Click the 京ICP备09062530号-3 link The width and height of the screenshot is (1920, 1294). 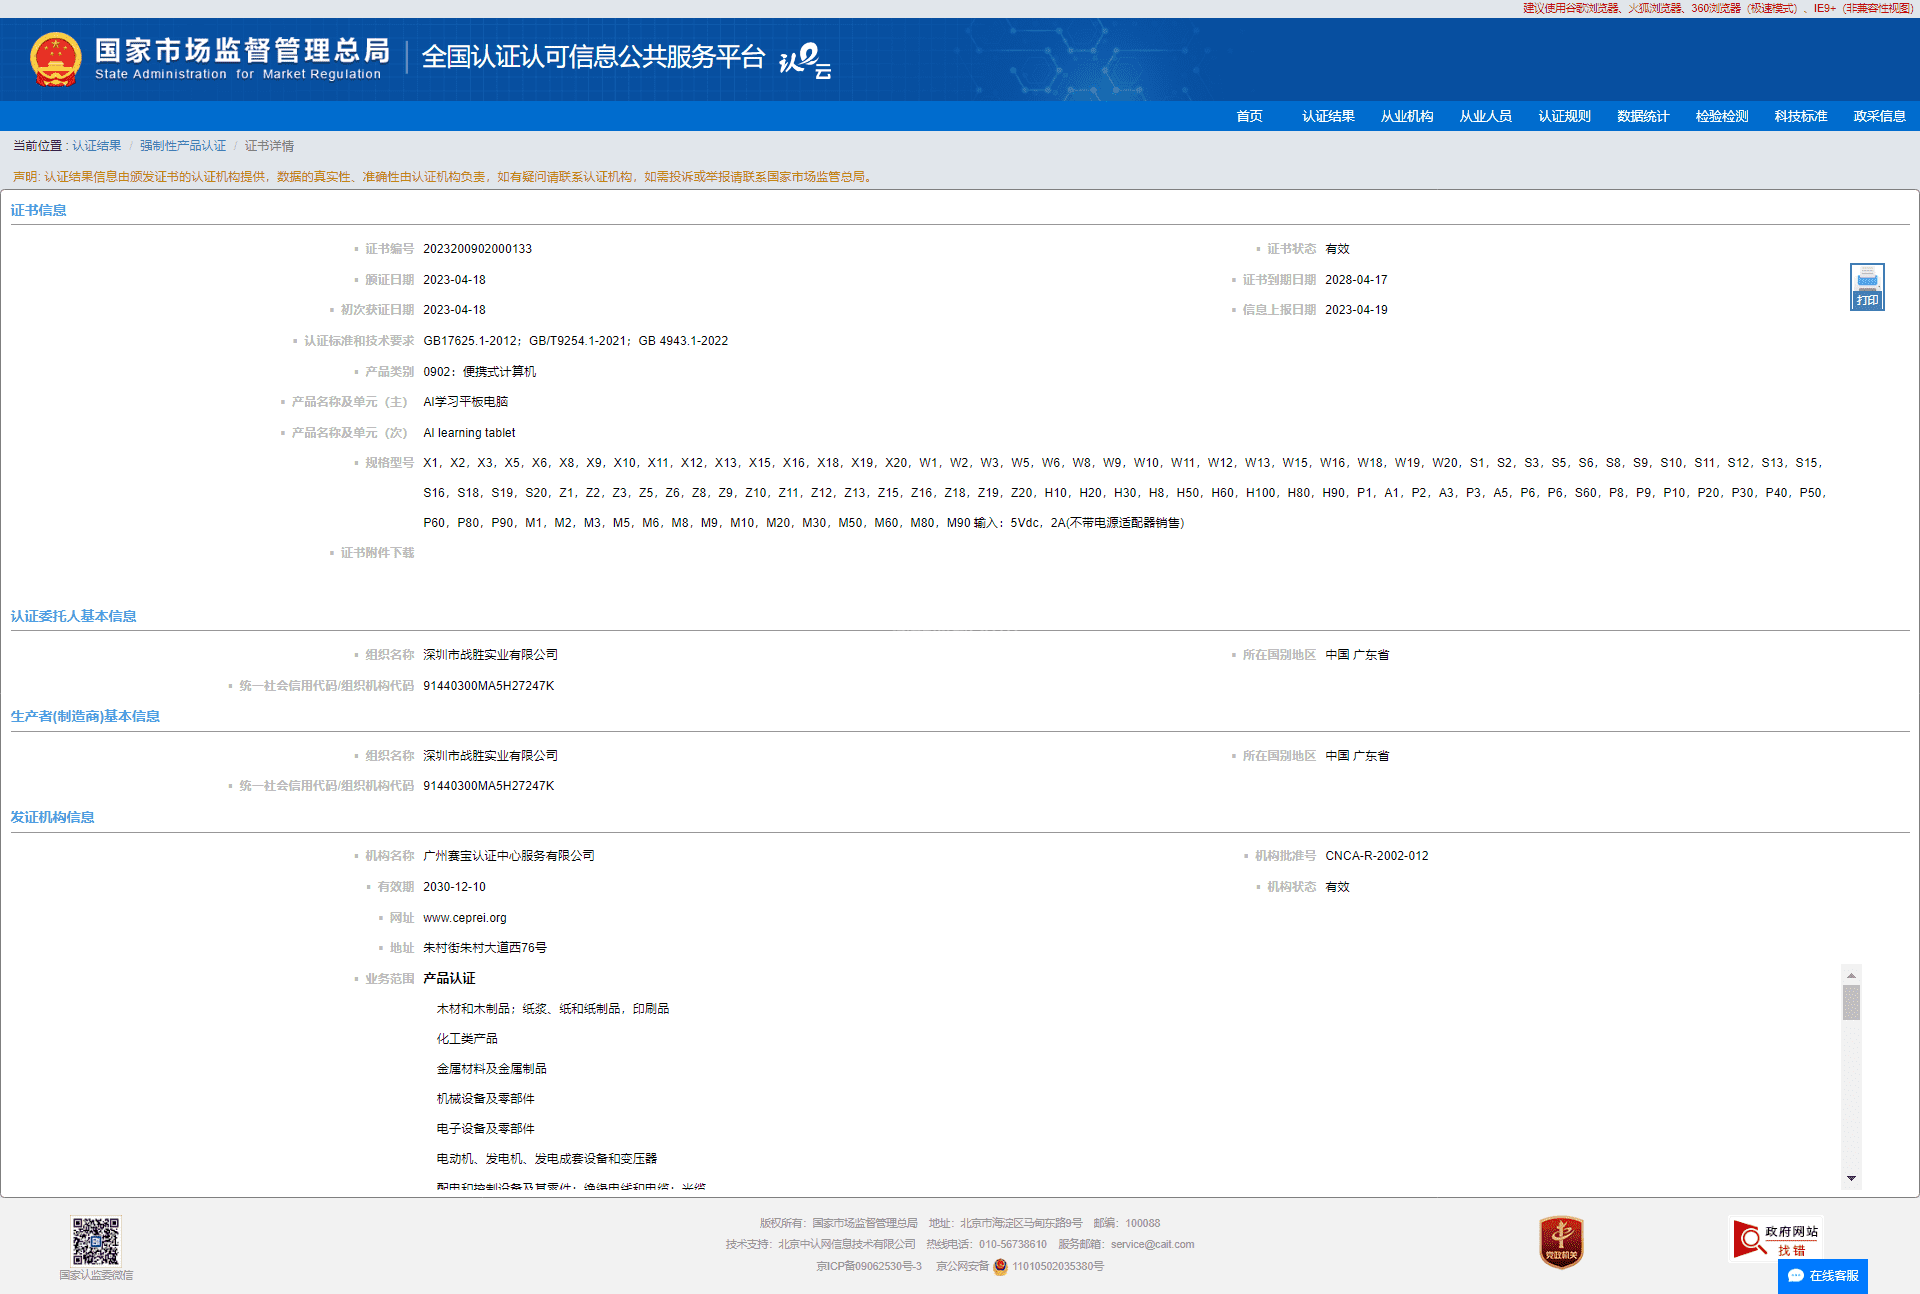click(x=869, y=1267)
